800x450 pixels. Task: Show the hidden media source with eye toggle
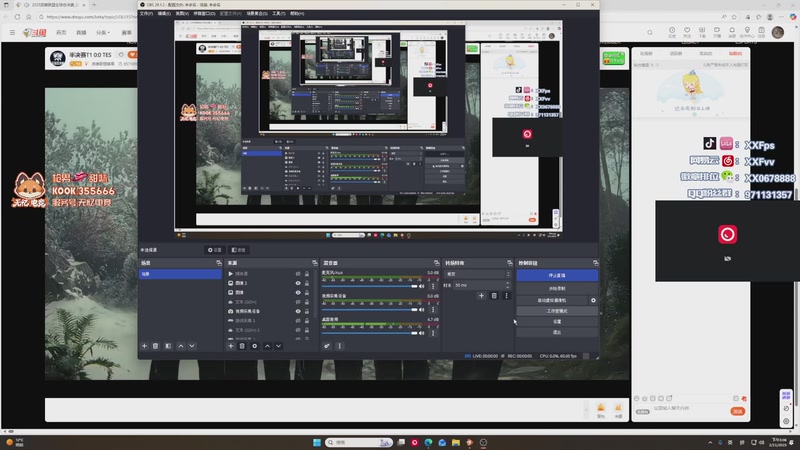coord(298,274)
